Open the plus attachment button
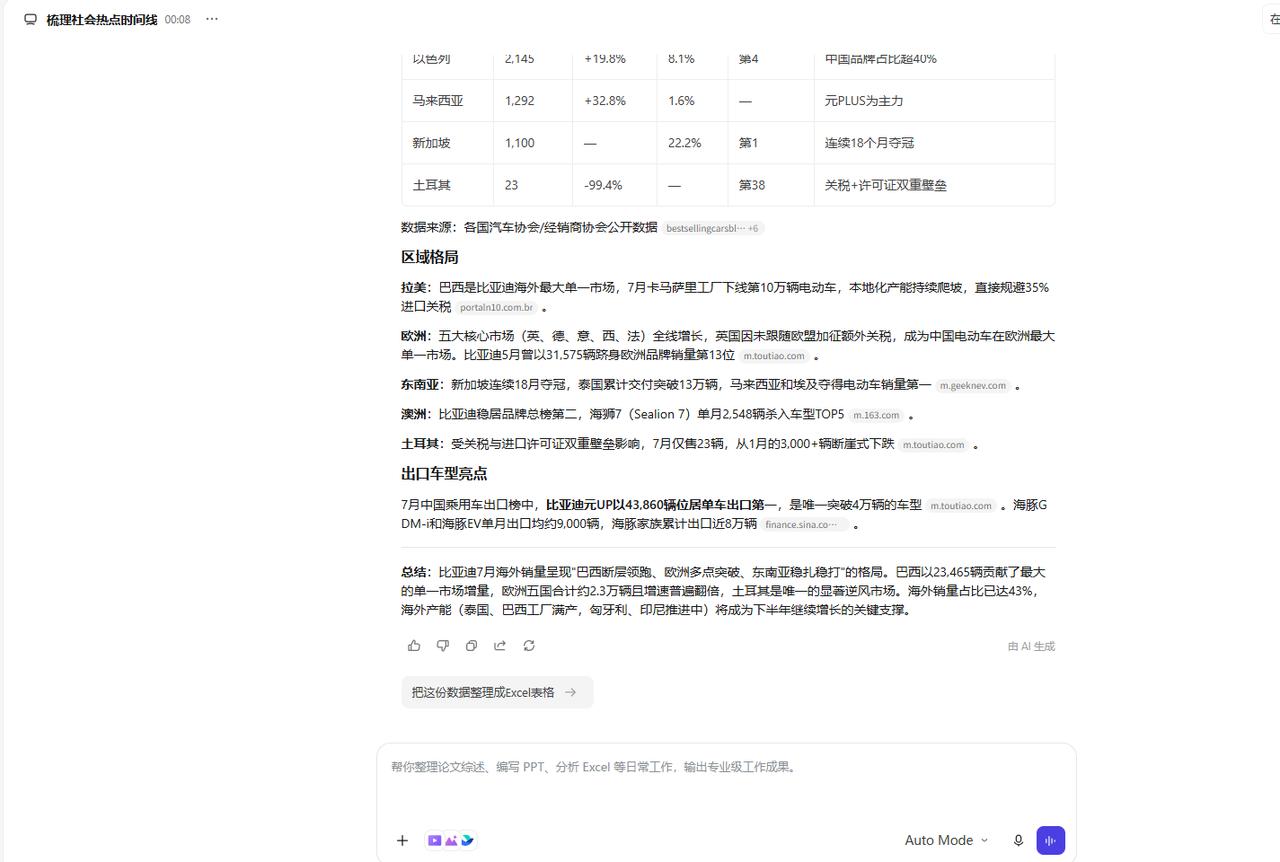1280x862 pixels. pyautogui.click(x=402, y=841)
